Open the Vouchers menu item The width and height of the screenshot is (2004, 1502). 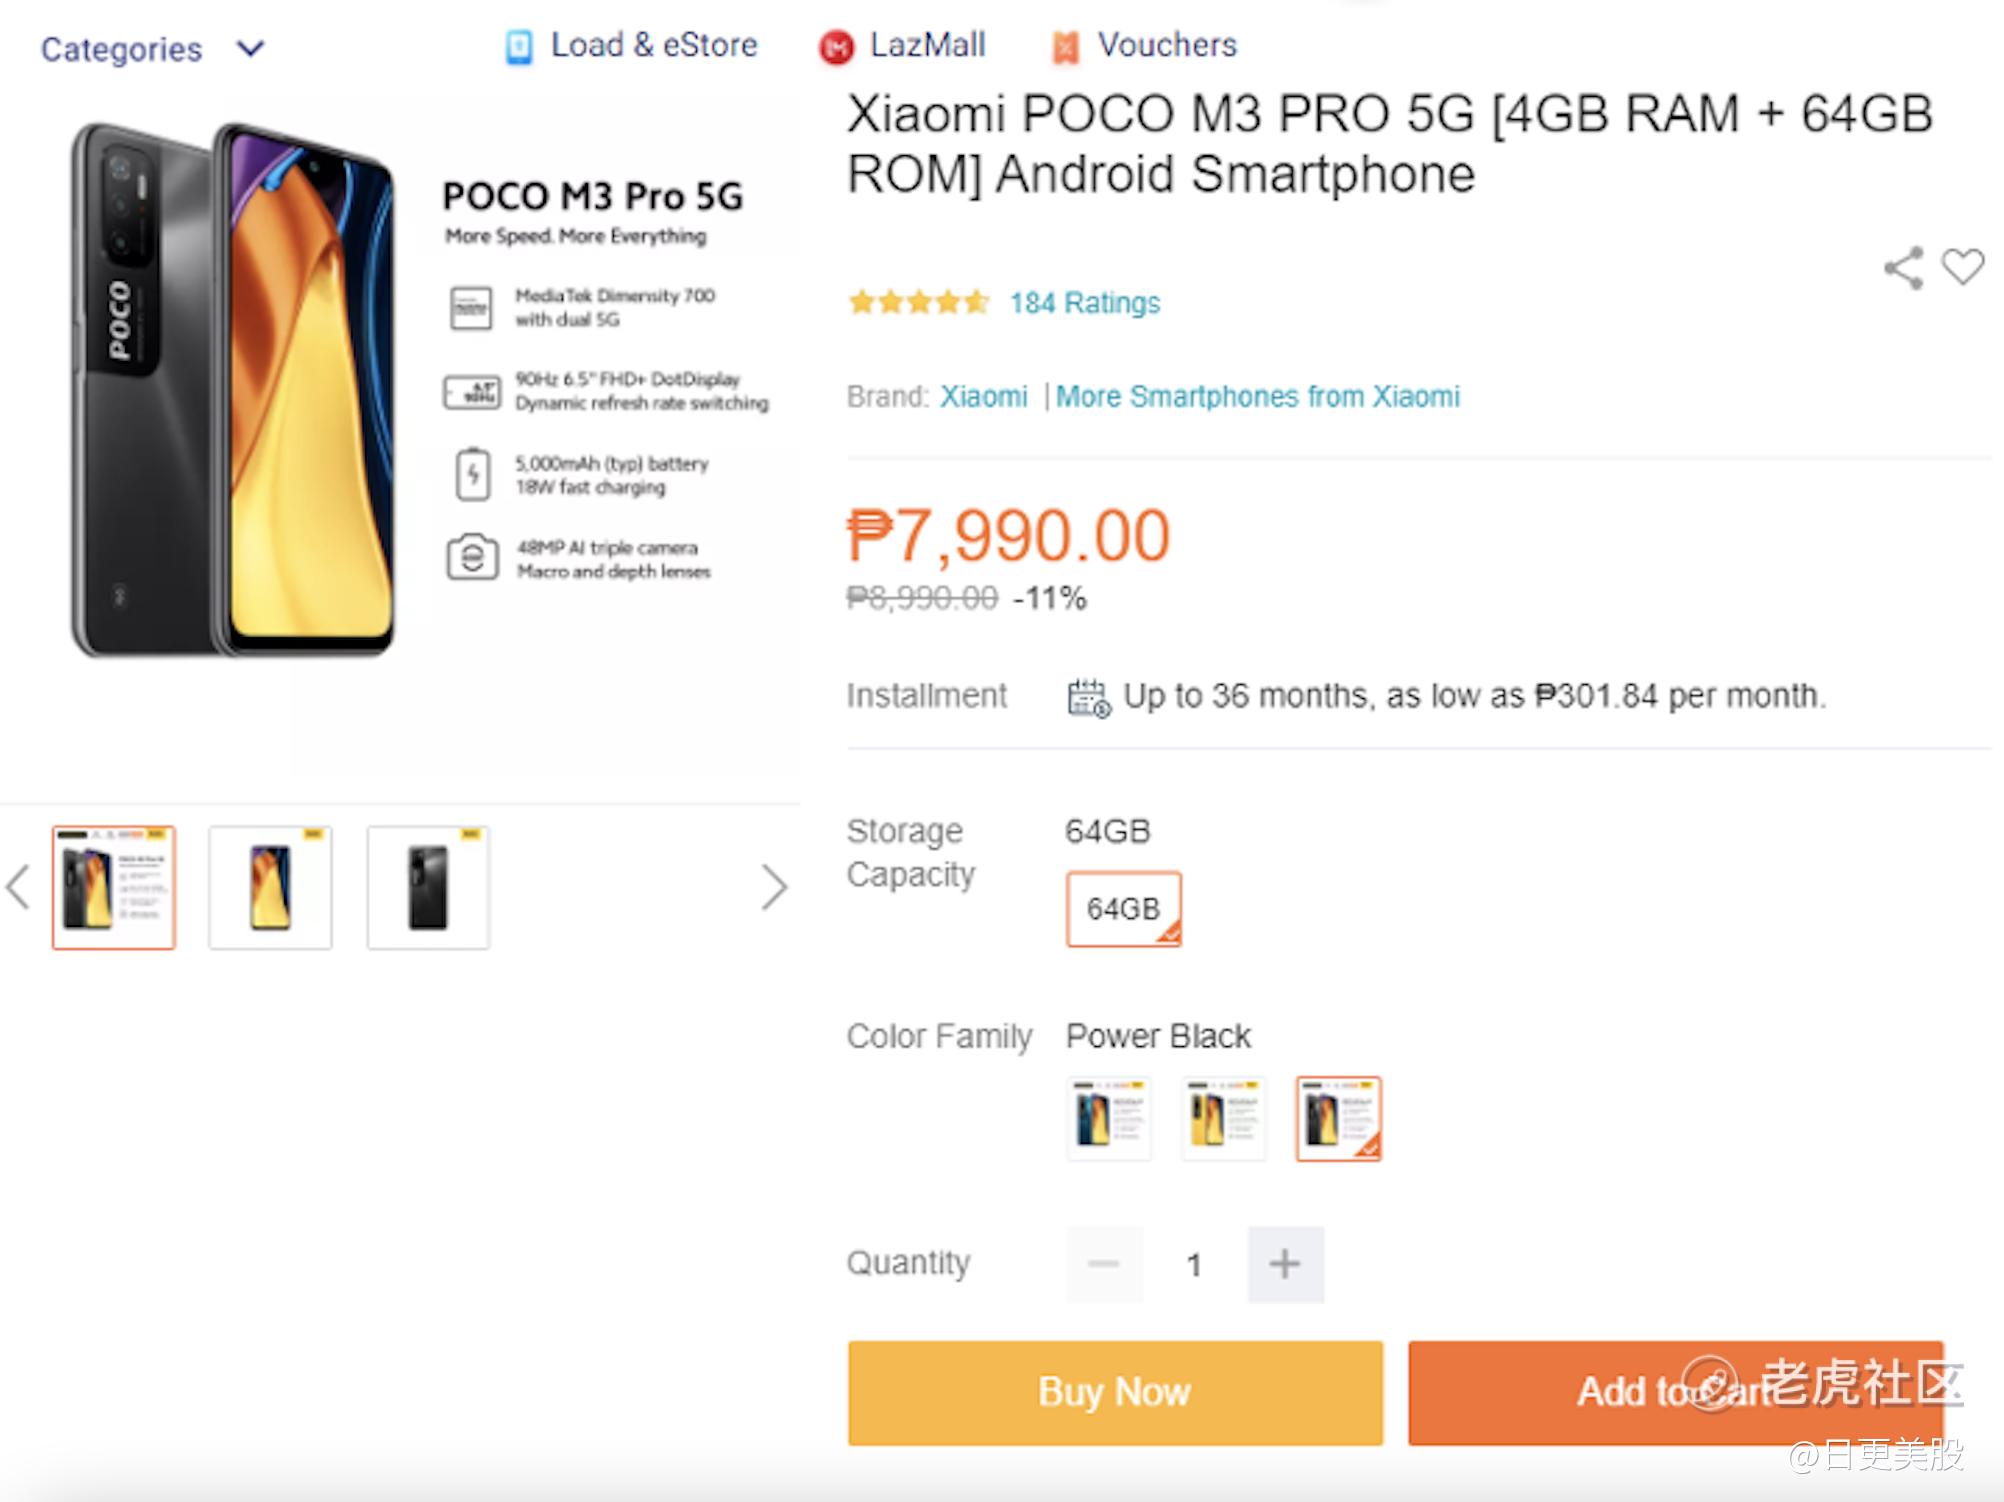1166,45
